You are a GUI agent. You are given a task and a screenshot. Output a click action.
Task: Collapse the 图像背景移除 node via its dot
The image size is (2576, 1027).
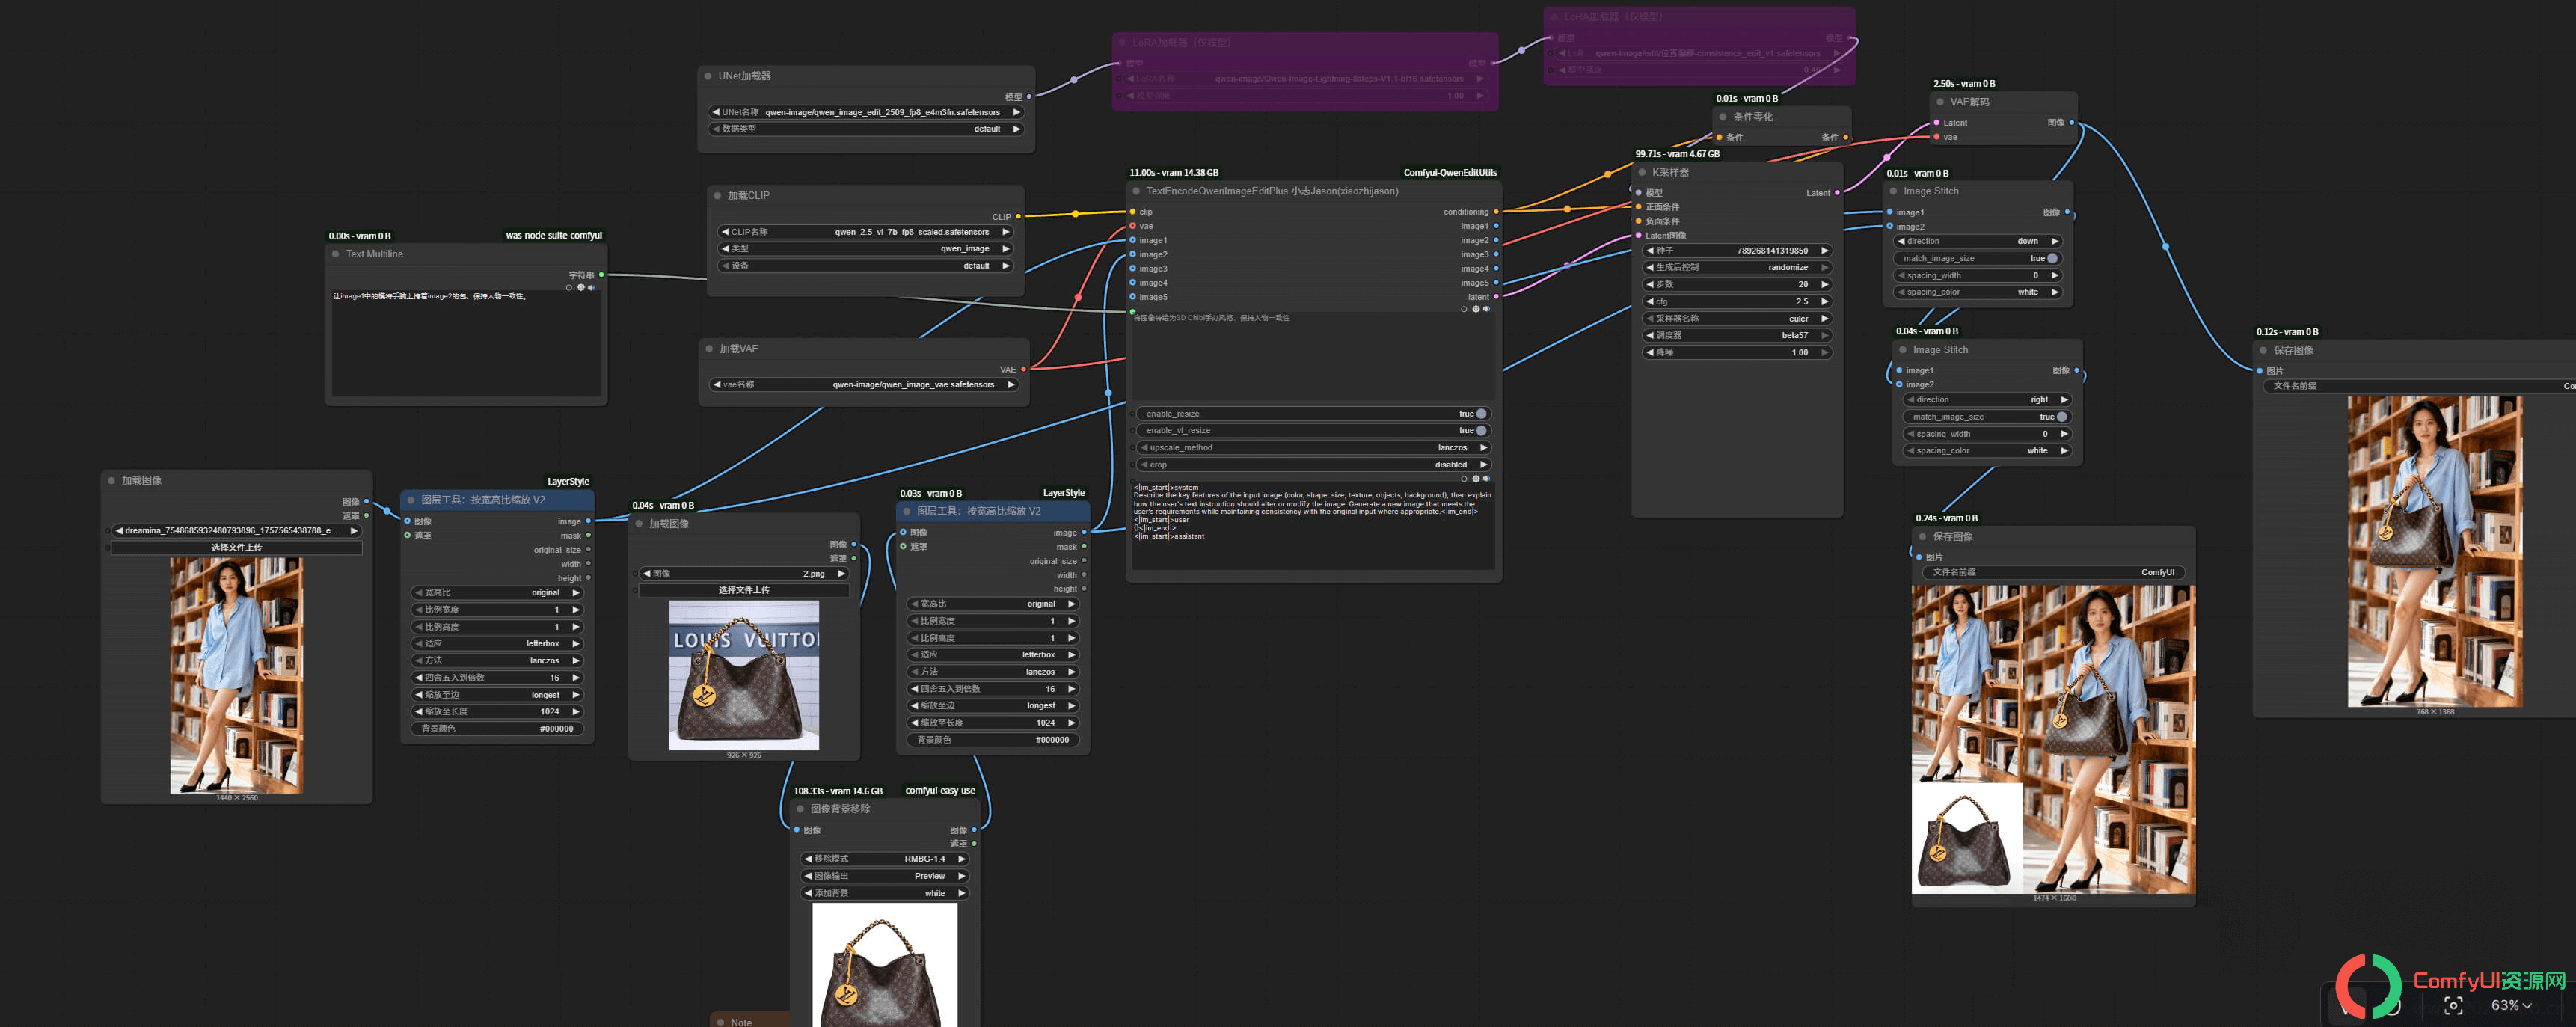pos(800,809)
